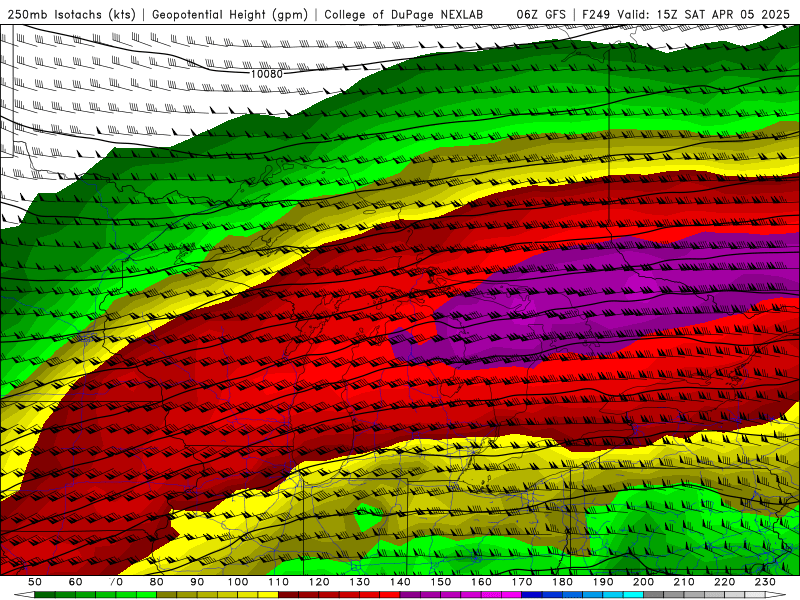Click the dark red swatch just after 110
The width and height of the screenshot is (800, 600).
point(289,595)
